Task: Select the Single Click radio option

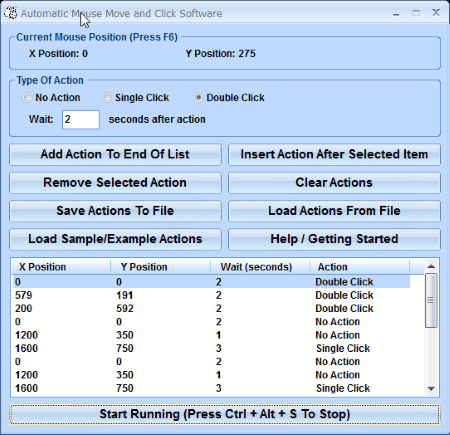Action: pos(106,98)
